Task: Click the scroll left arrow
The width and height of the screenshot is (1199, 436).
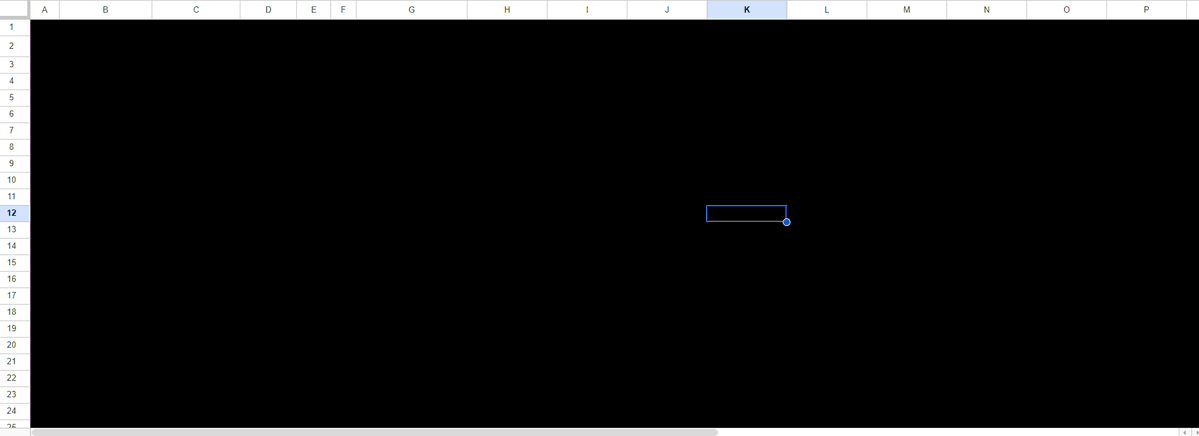Action: 1184,432
